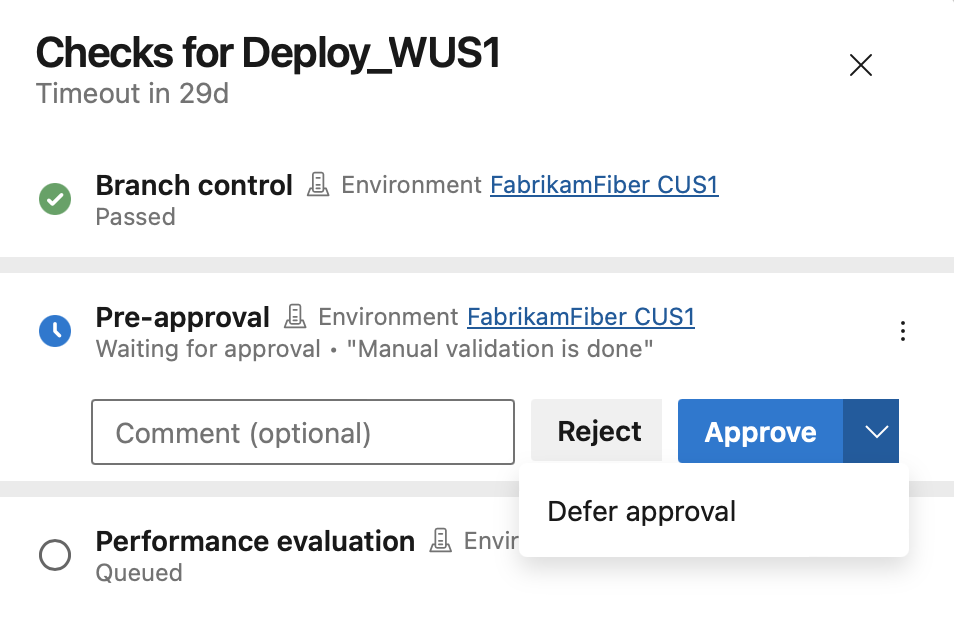Click the environment icon next to Branch control's environment label
Image resolution: width=954 pixels, height=619 pixels.
coord(317,184)
